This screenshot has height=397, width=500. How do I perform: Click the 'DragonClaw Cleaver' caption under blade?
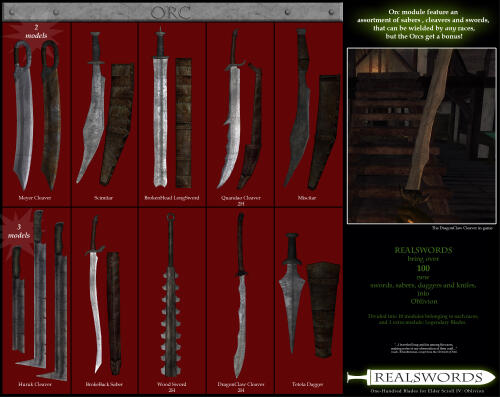241,384
